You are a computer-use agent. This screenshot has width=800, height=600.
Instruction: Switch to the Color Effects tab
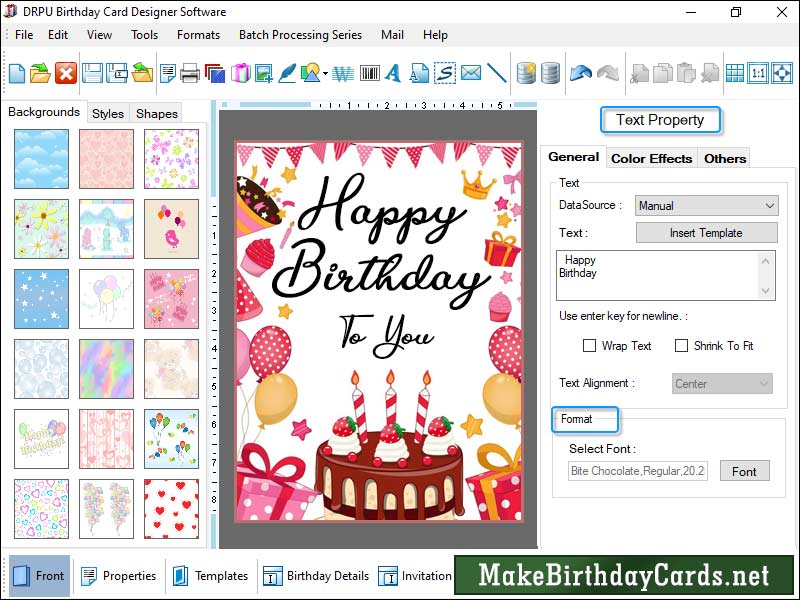pos(651,158)
